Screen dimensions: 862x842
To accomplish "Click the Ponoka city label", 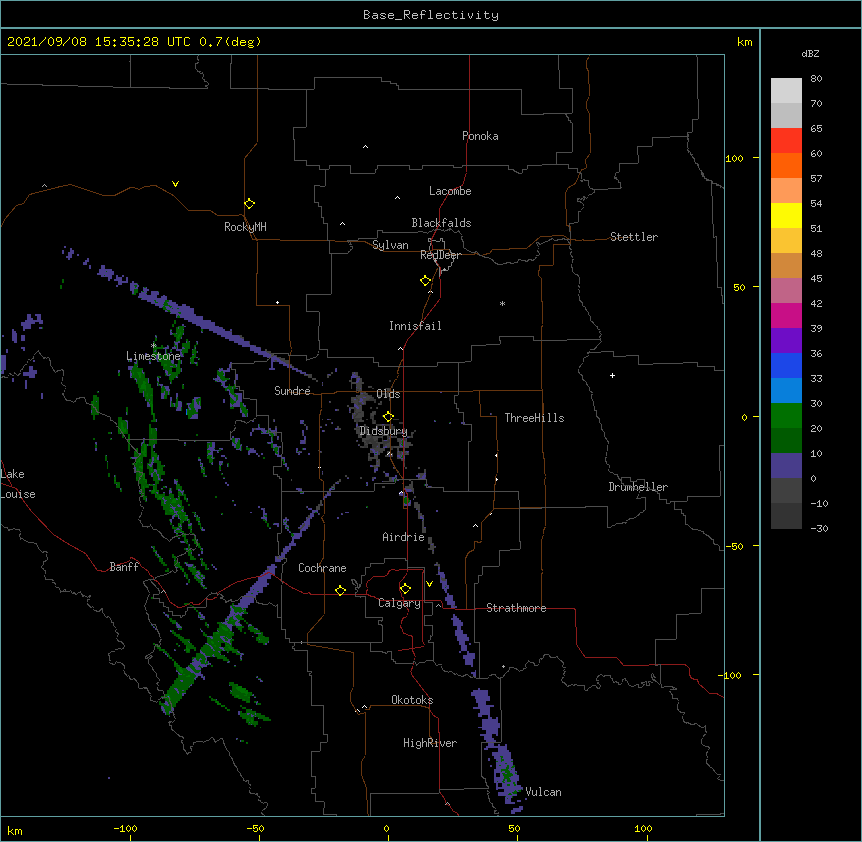I will pos(480,136).
